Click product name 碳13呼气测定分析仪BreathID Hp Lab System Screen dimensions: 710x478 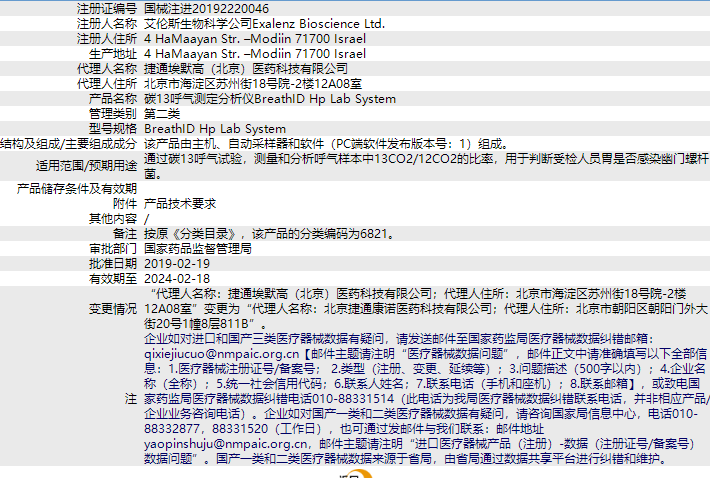270,99
